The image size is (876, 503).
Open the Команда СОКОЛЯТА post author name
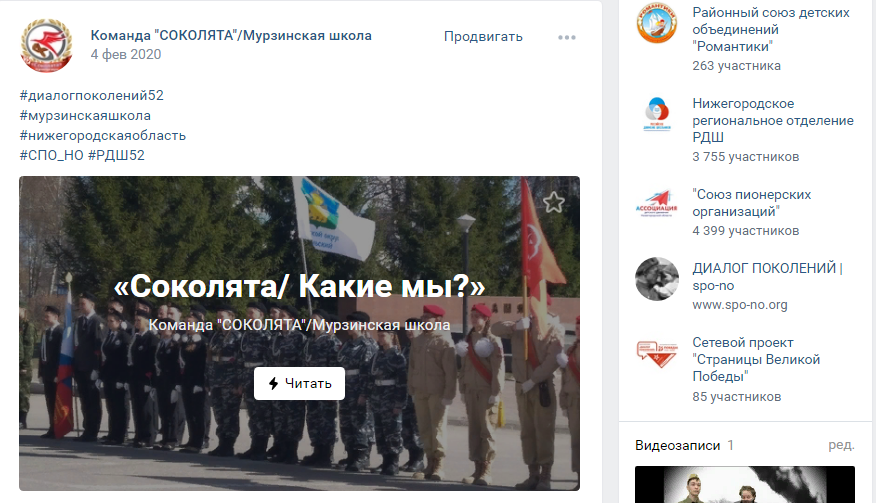tap(231, 35)
